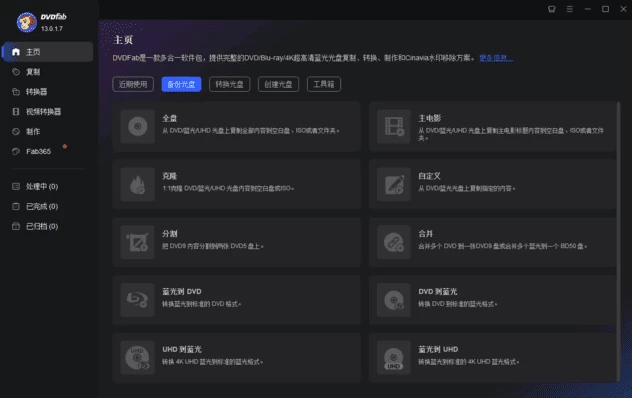
Task: Click the creator icon beside 制作
Action: pyautogui.click(x=16, y=131)
